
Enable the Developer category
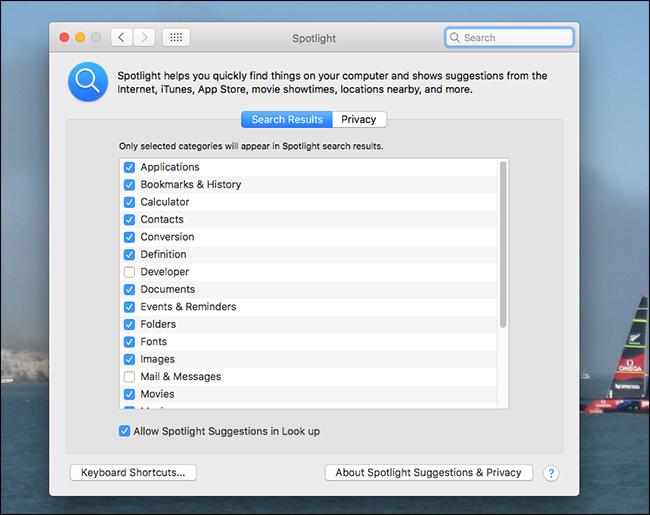[x=129, y=272]
